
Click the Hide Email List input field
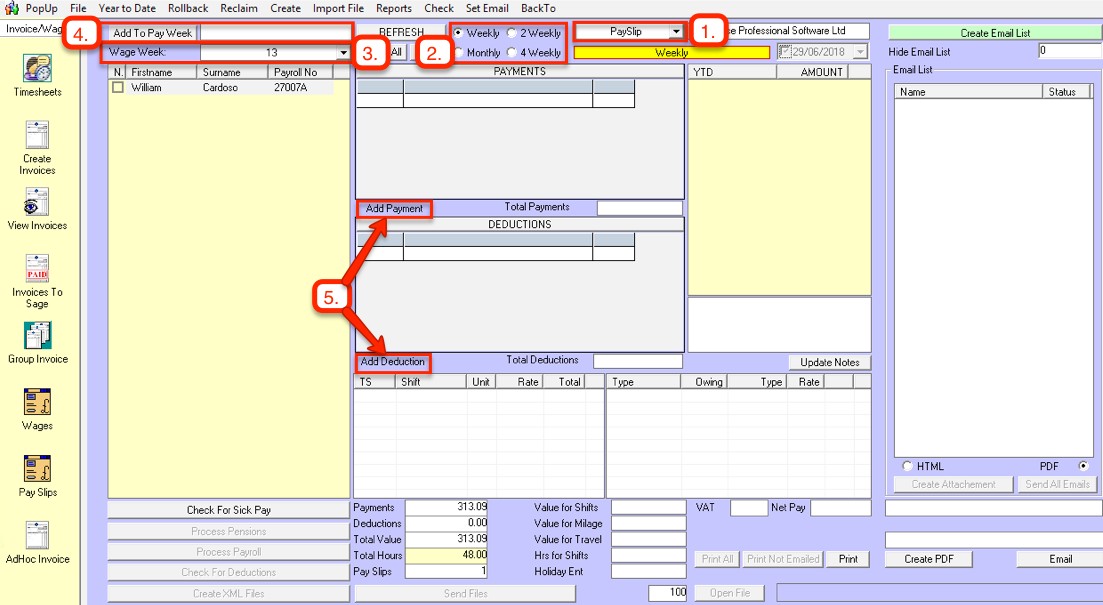(x=1069, y=51)
